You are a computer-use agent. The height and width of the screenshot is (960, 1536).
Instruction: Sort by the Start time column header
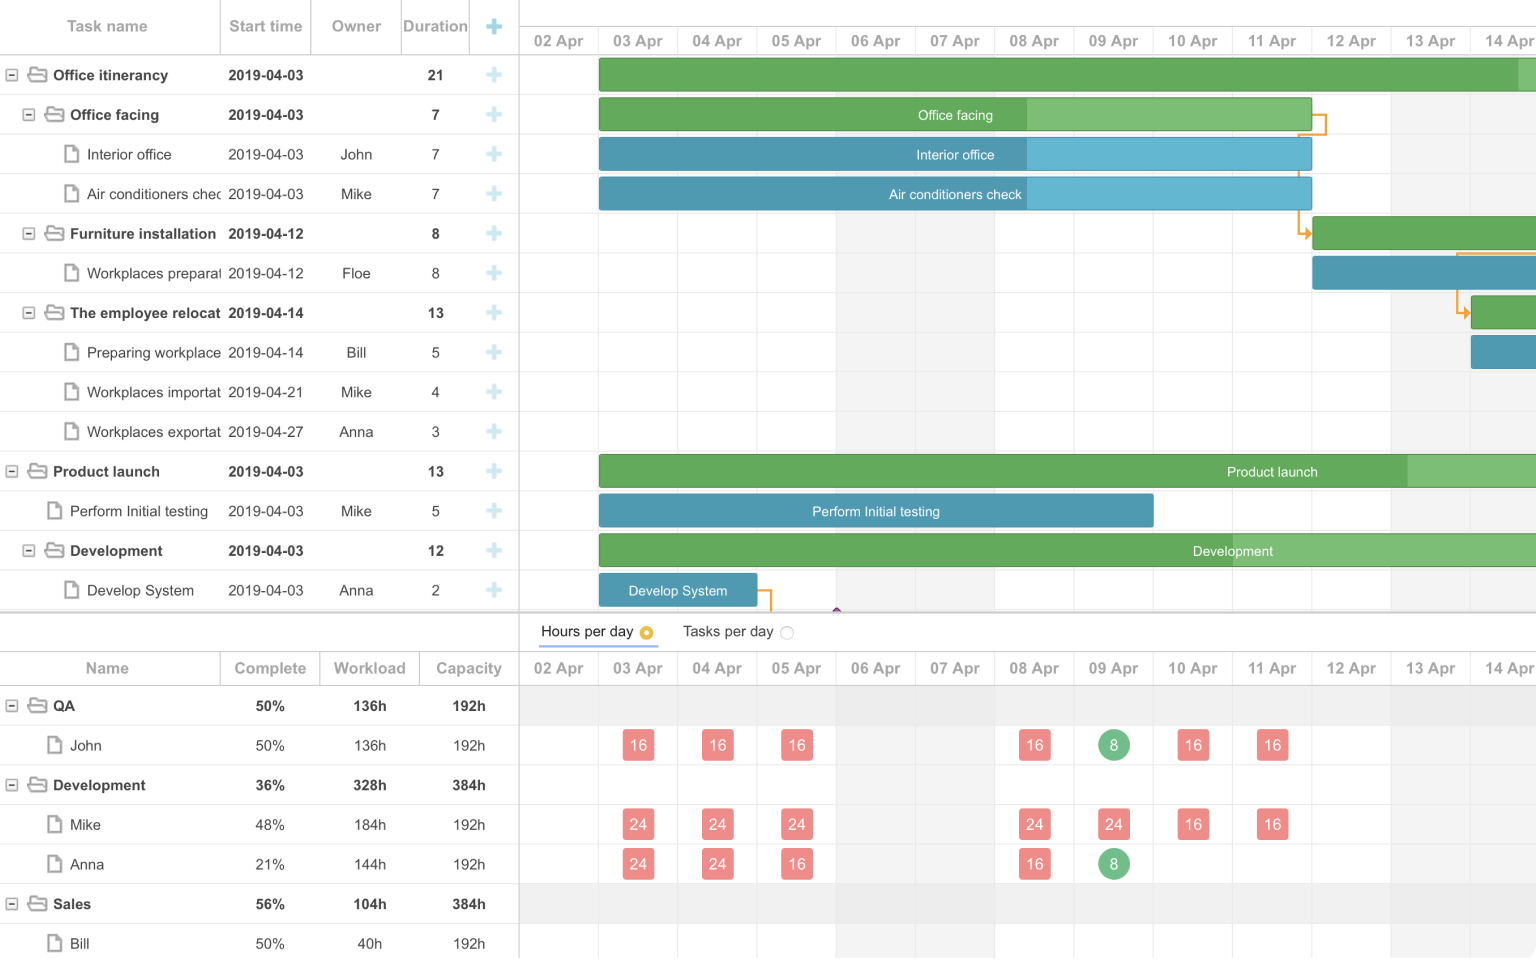tap(265, 27)
